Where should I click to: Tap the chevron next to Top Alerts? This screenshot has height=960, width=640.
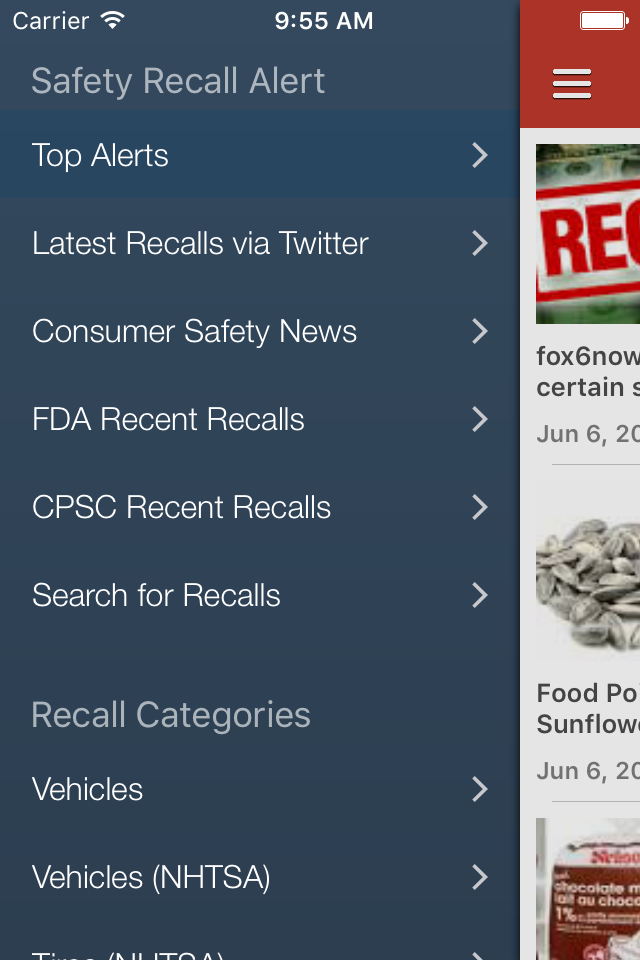point(481,155)
